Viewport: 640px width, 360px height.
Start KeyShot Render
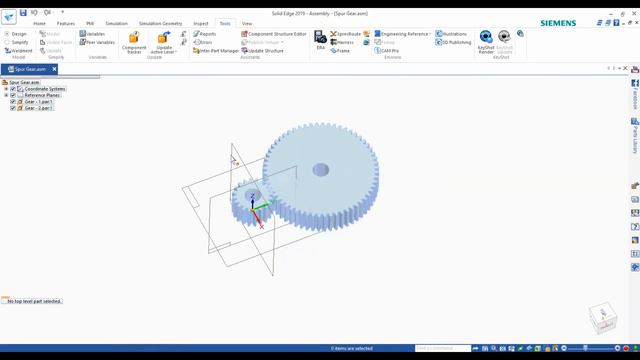click(x=486, y=42)
